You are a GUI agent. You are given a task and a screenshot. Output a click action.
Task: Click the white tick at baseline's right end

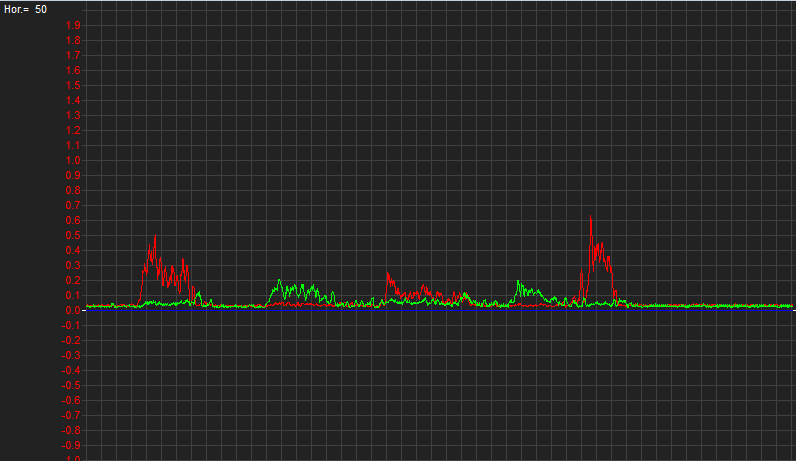pos(792,310)
